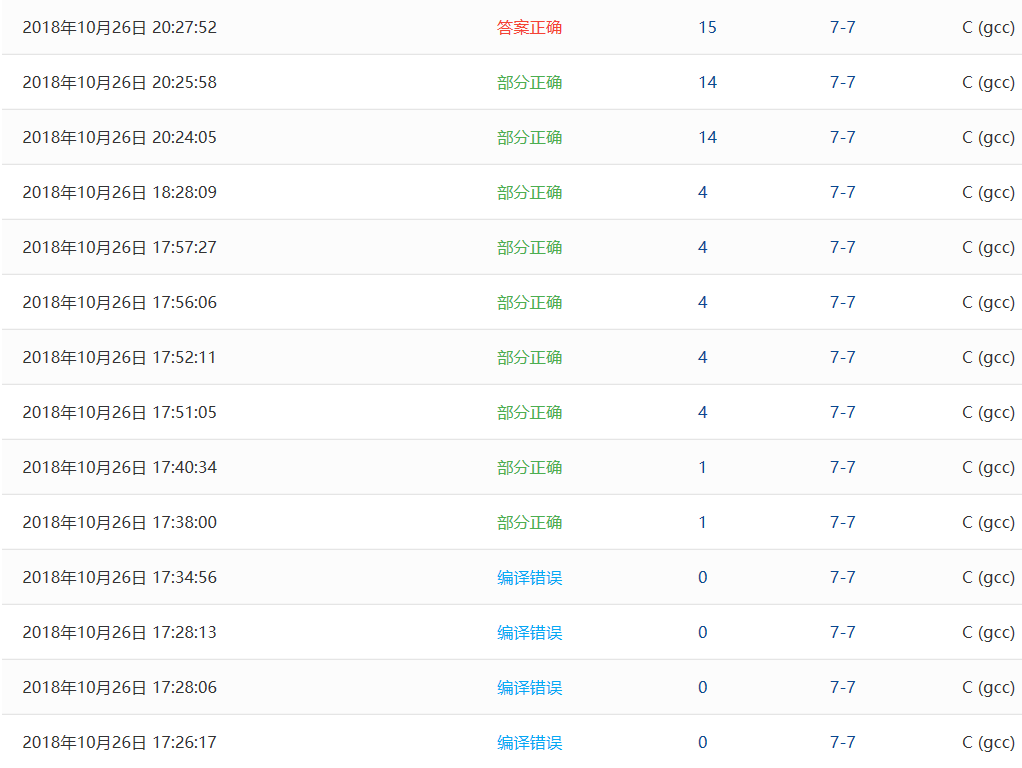Open problem 7-7 for the 20:24:05 submission

842,138
